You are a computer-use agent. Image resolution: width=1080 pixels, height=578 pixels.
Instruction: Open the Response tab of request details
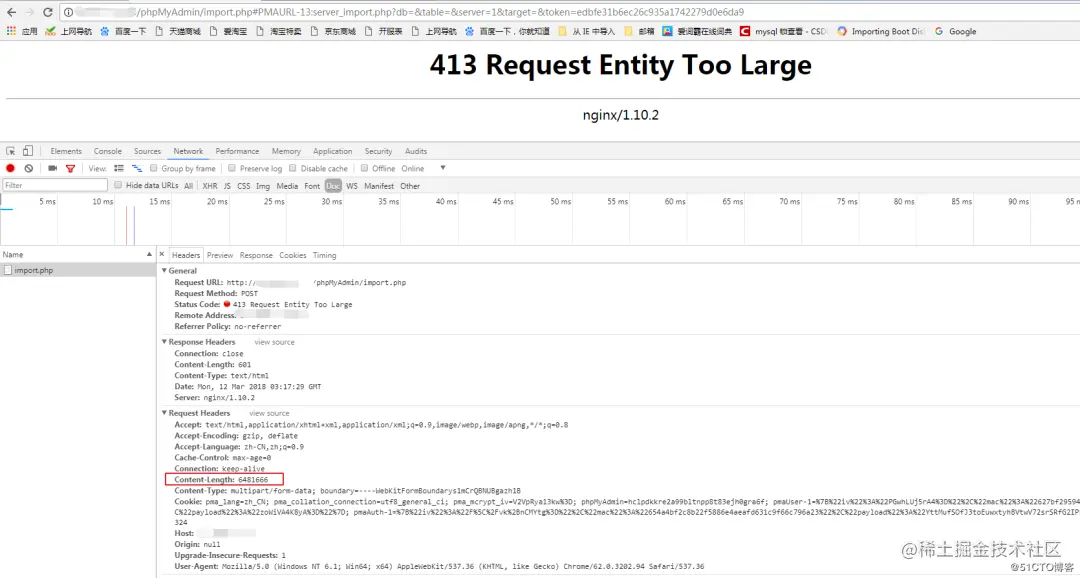click(256, 255)
